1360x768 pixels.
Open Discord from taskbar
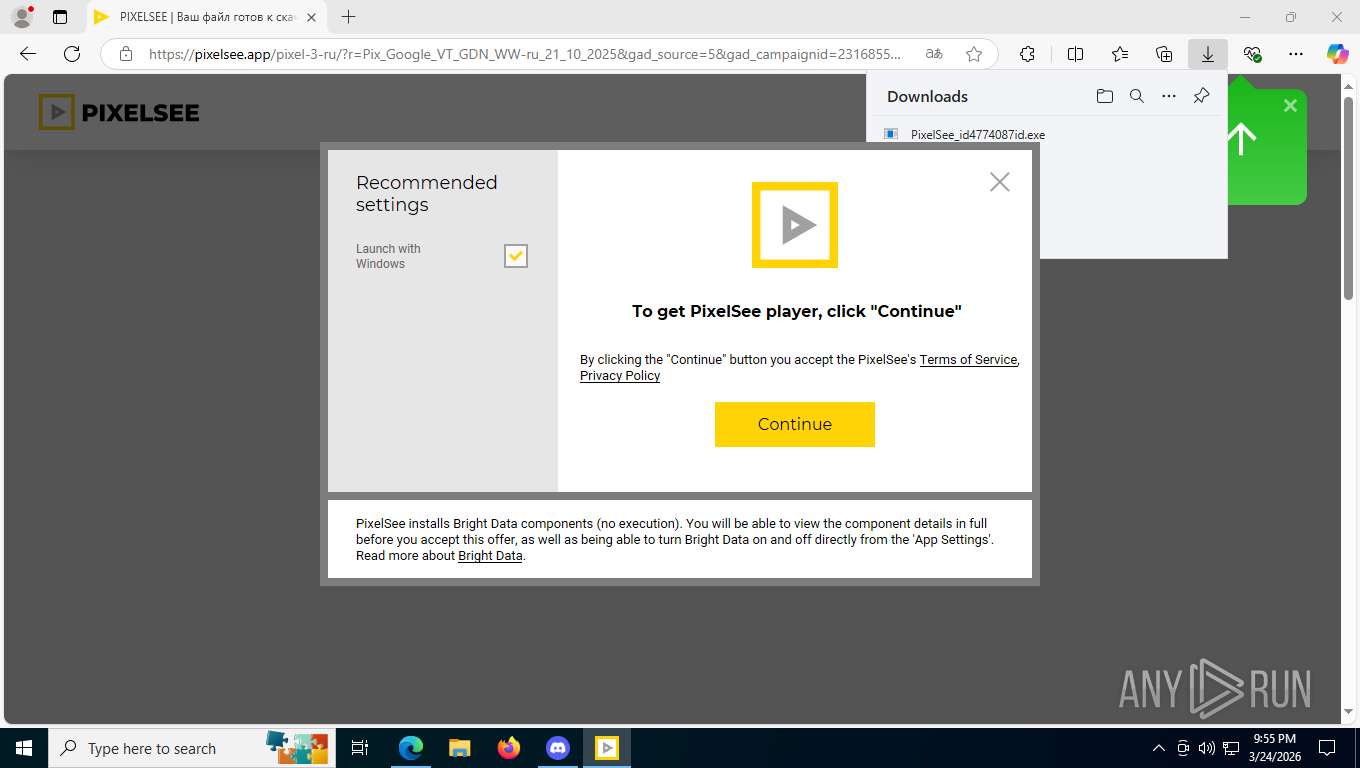click(558, 748)
